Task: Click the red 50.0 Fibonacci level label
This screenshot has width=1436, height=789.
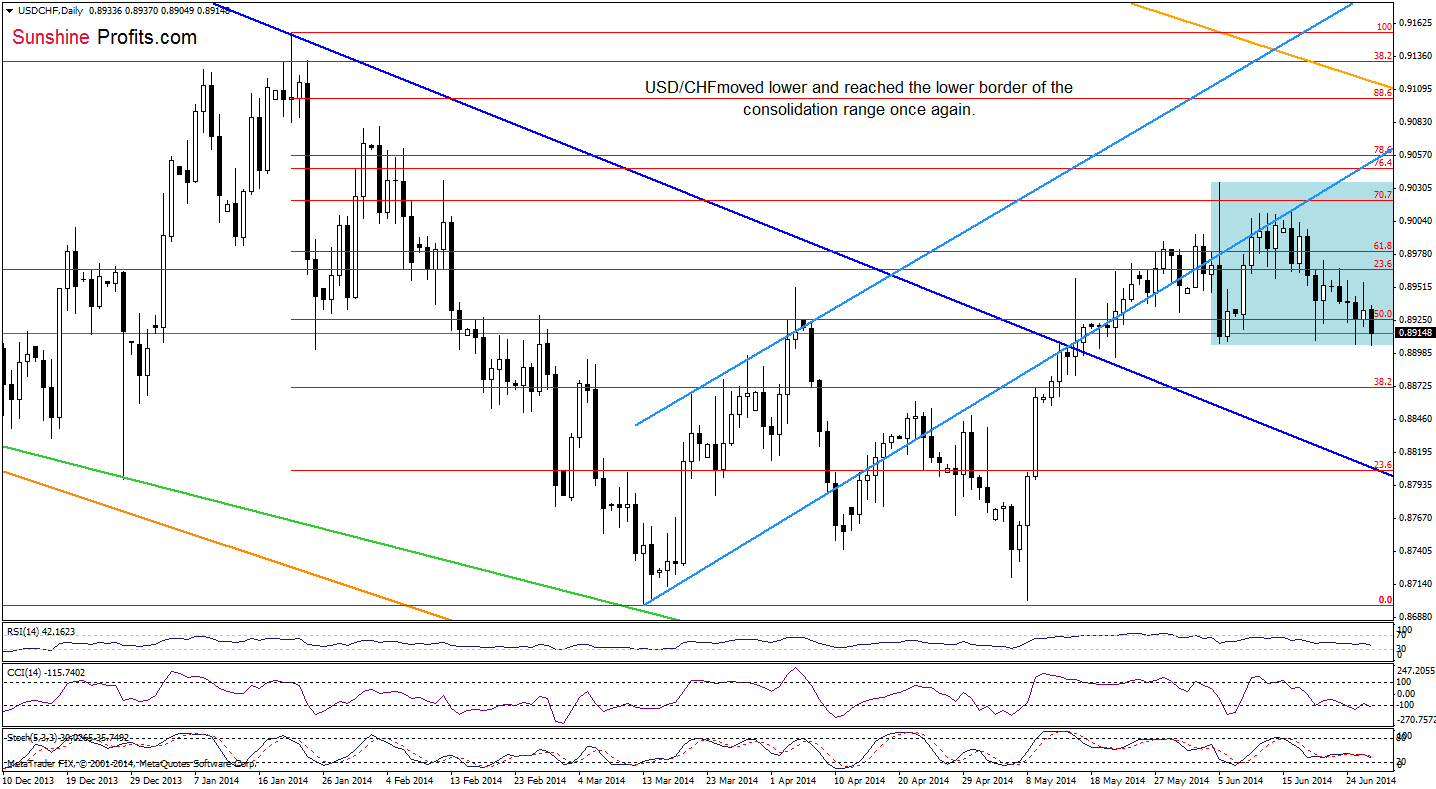Action: [1383, 314]
